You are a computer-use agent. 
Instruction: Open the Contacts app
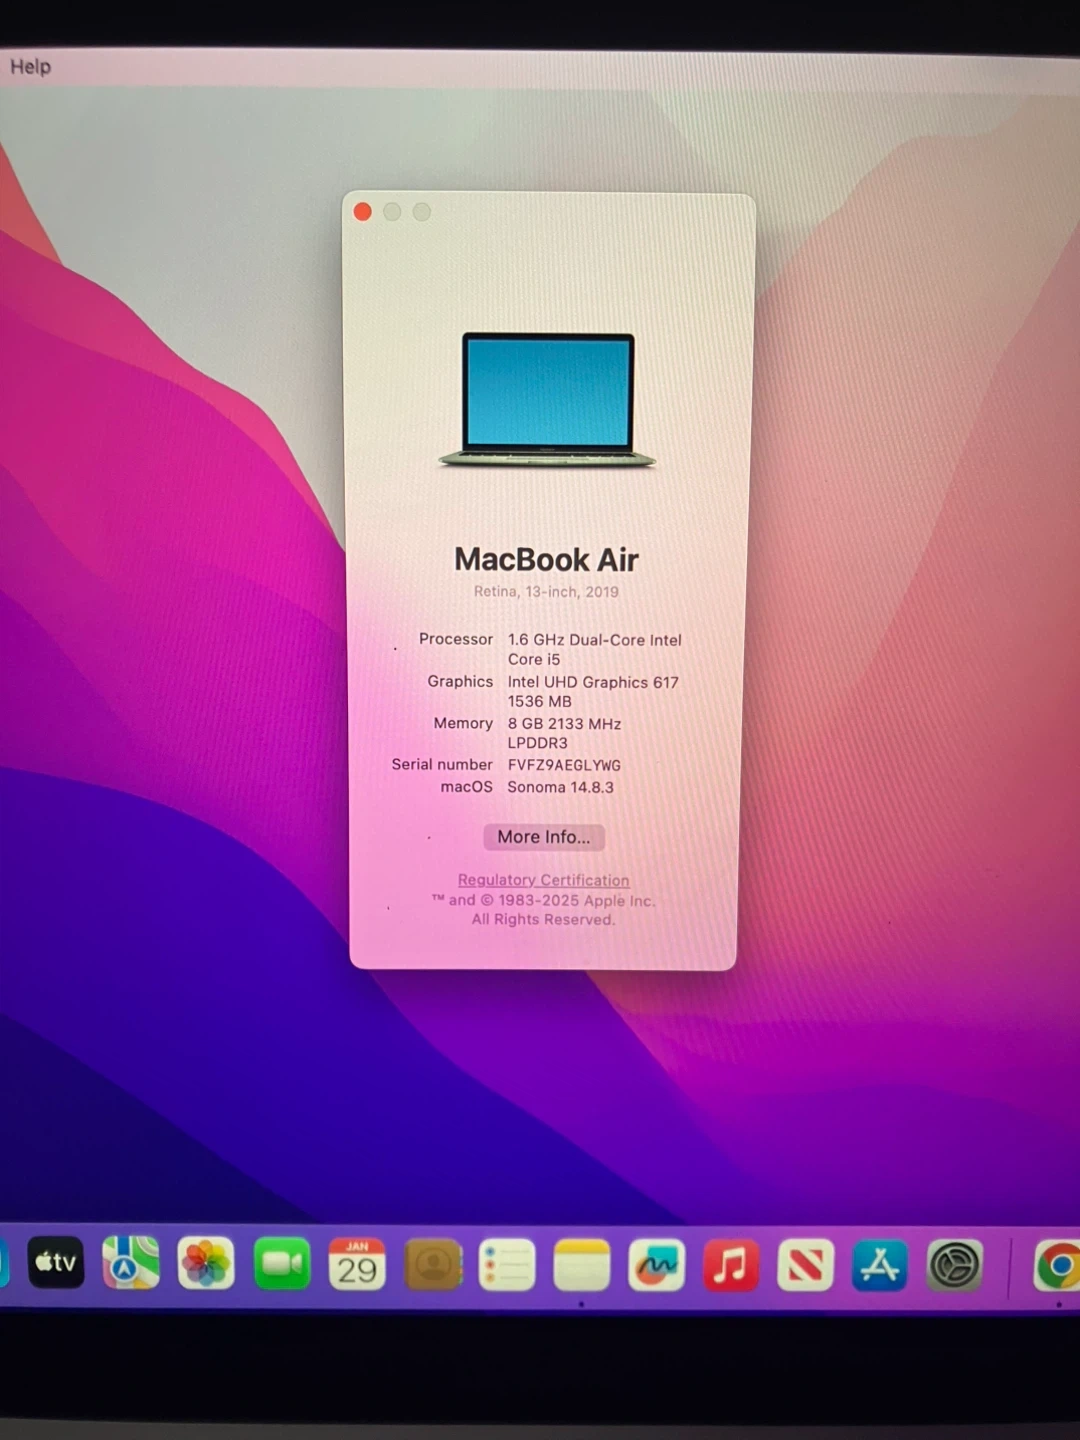[433, 1265]
